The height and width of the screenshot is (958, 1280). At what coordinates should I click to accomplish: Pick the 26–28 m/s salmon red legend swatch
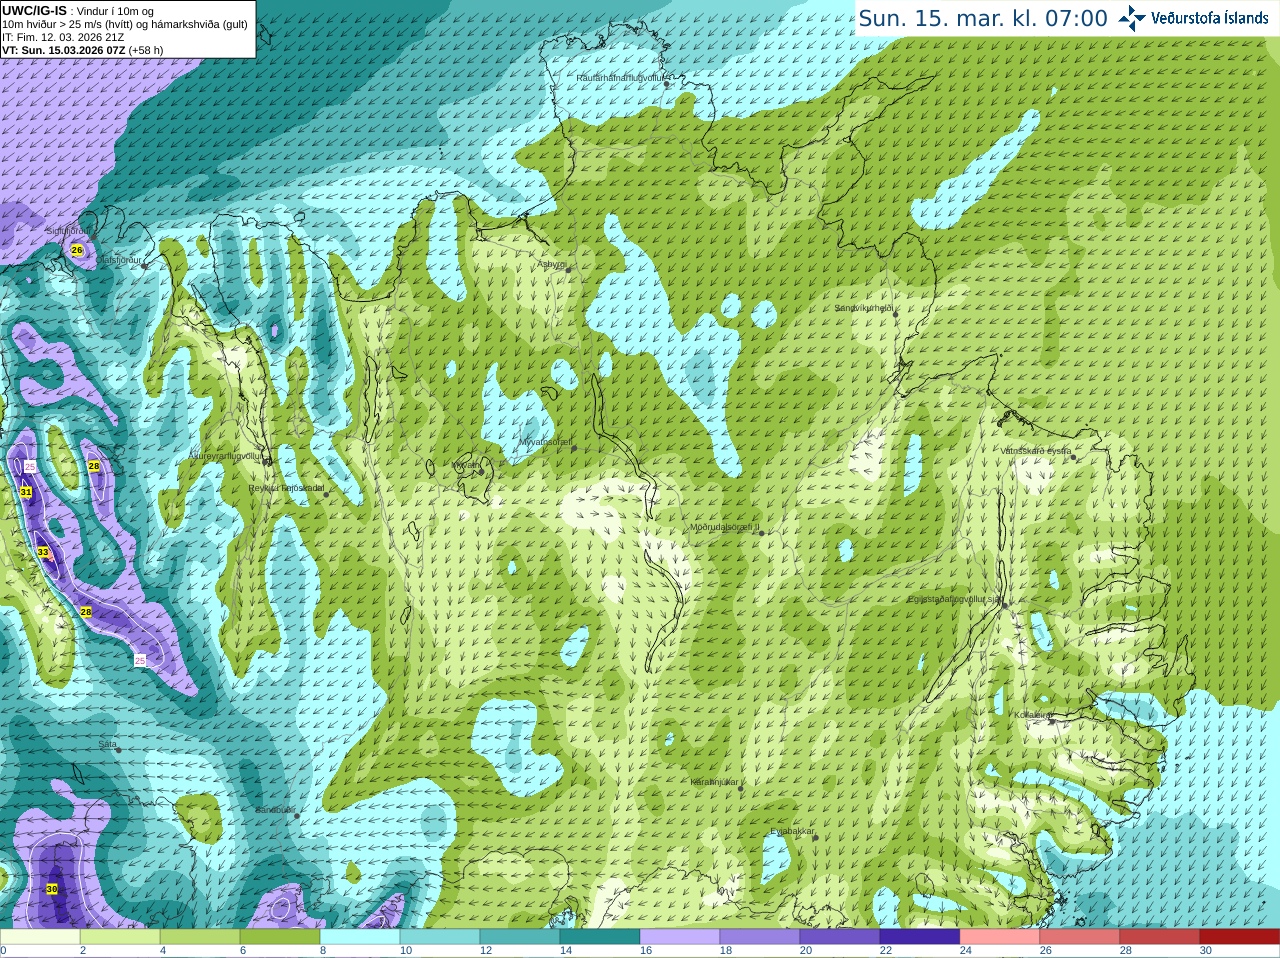[x=1080, y=937]
